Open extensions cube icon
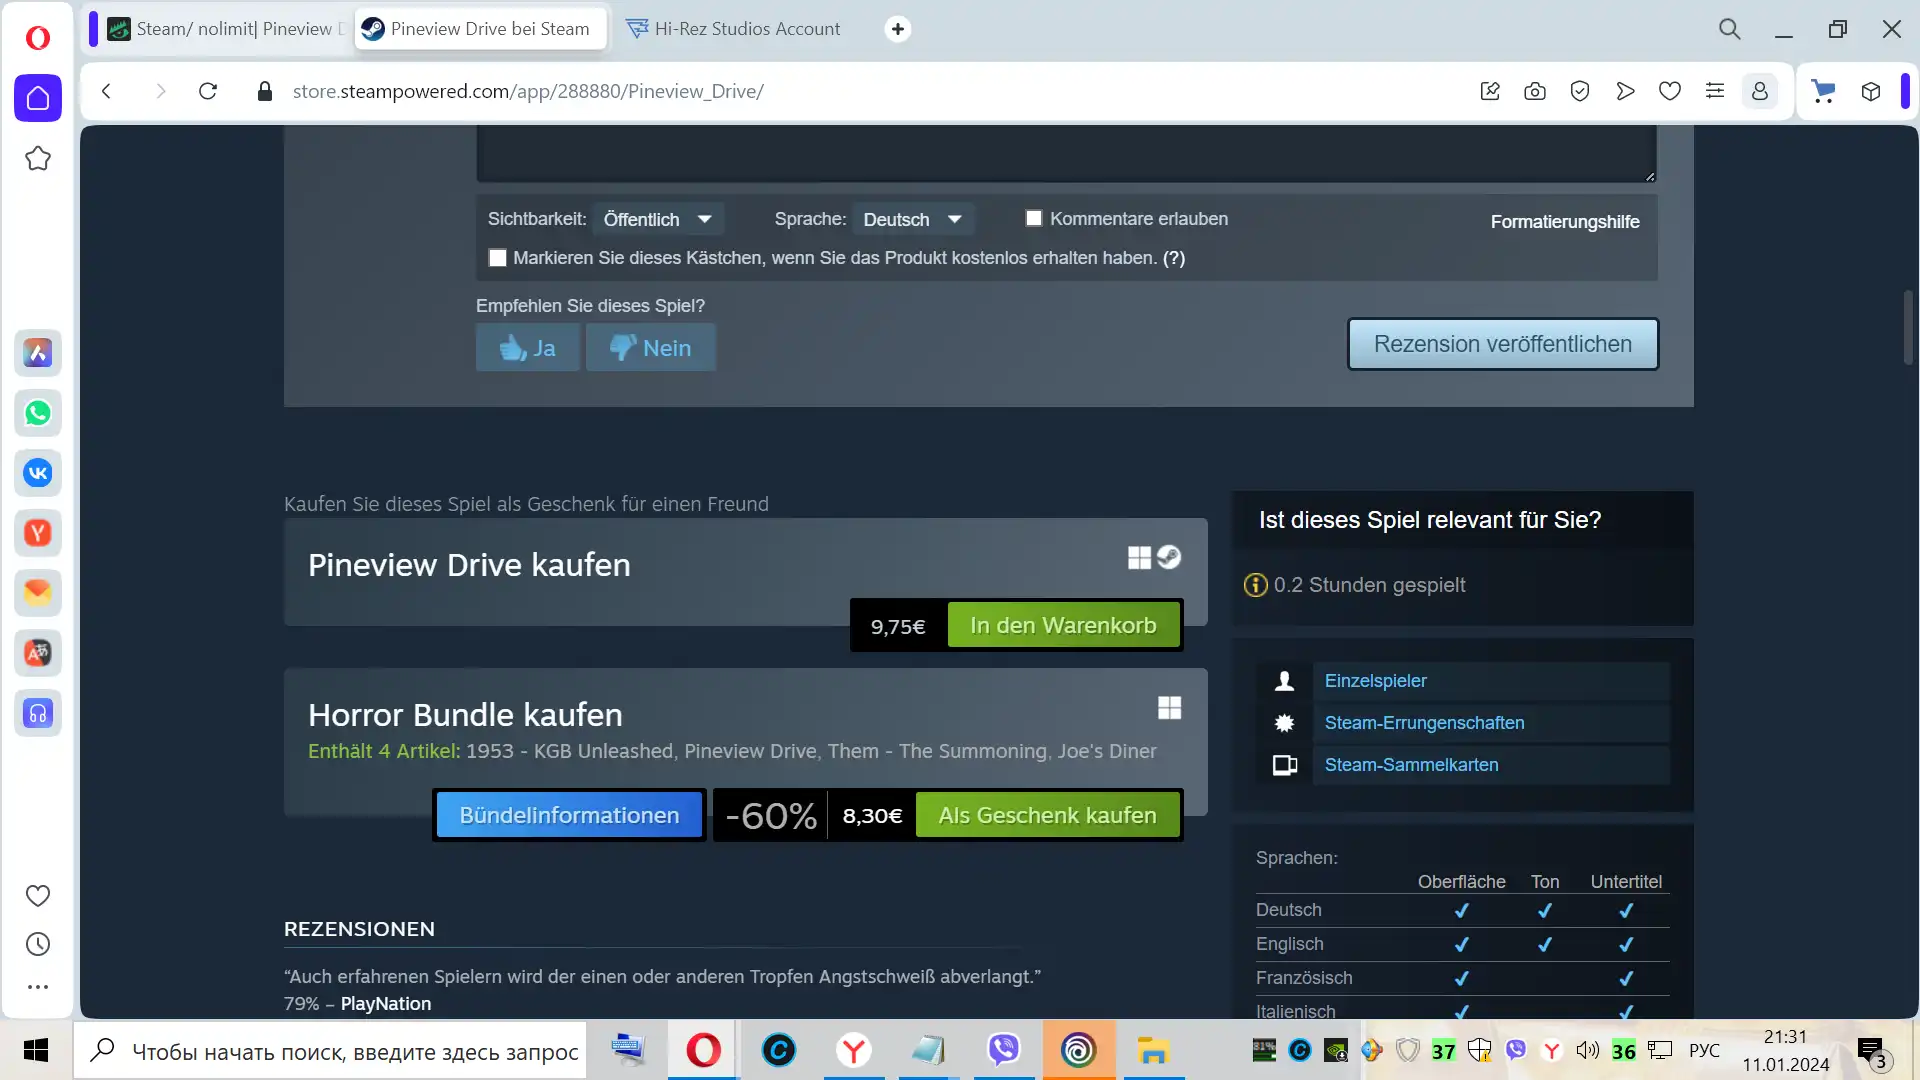Viewport: 1920px width, 1080px height. pos(1871,91)
